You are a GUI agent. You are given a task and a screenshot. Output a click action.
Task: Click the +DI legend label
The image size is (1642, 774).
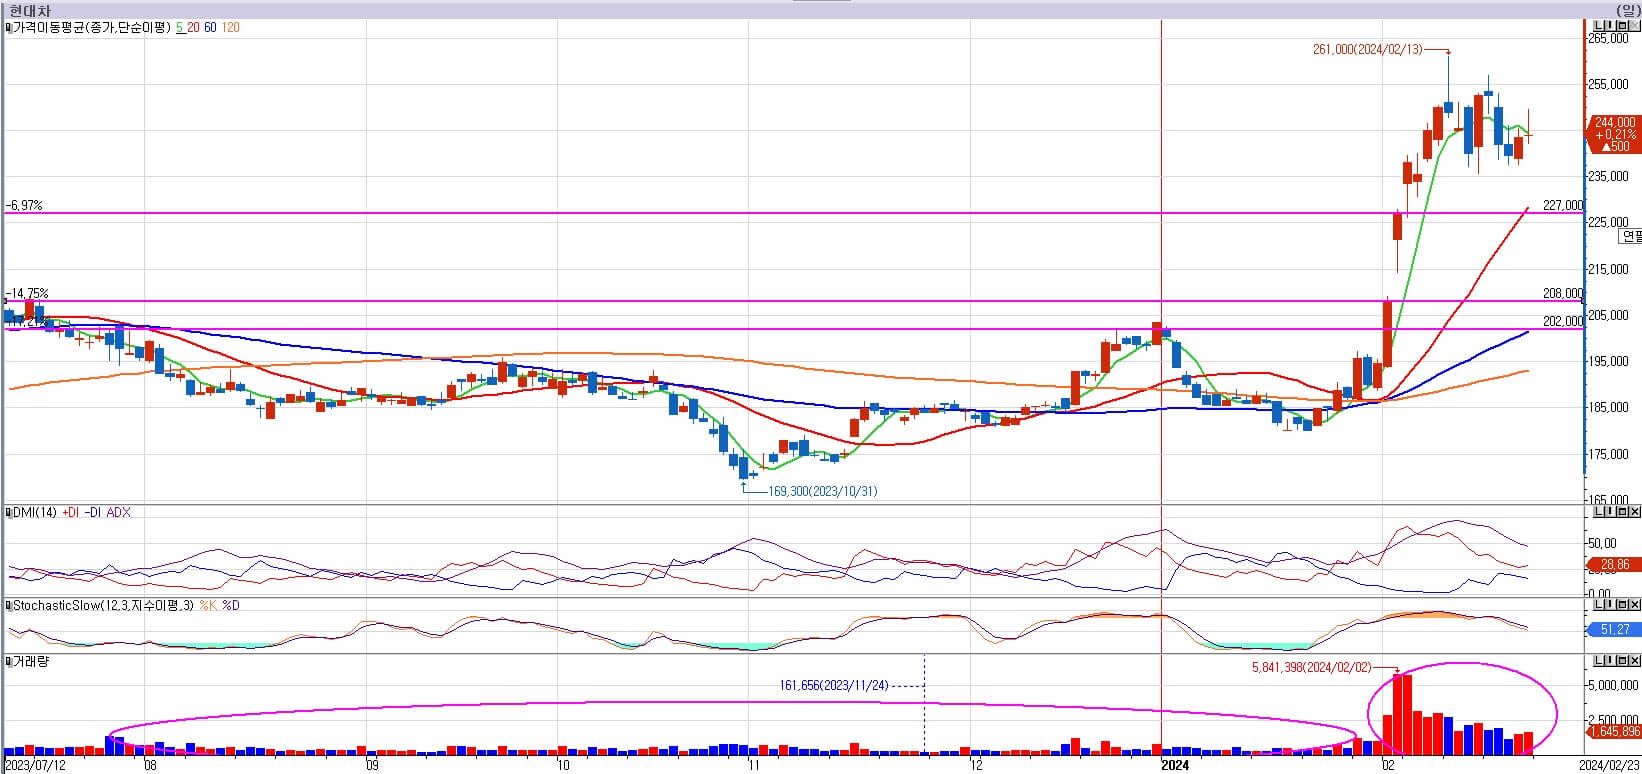point(70,513)
